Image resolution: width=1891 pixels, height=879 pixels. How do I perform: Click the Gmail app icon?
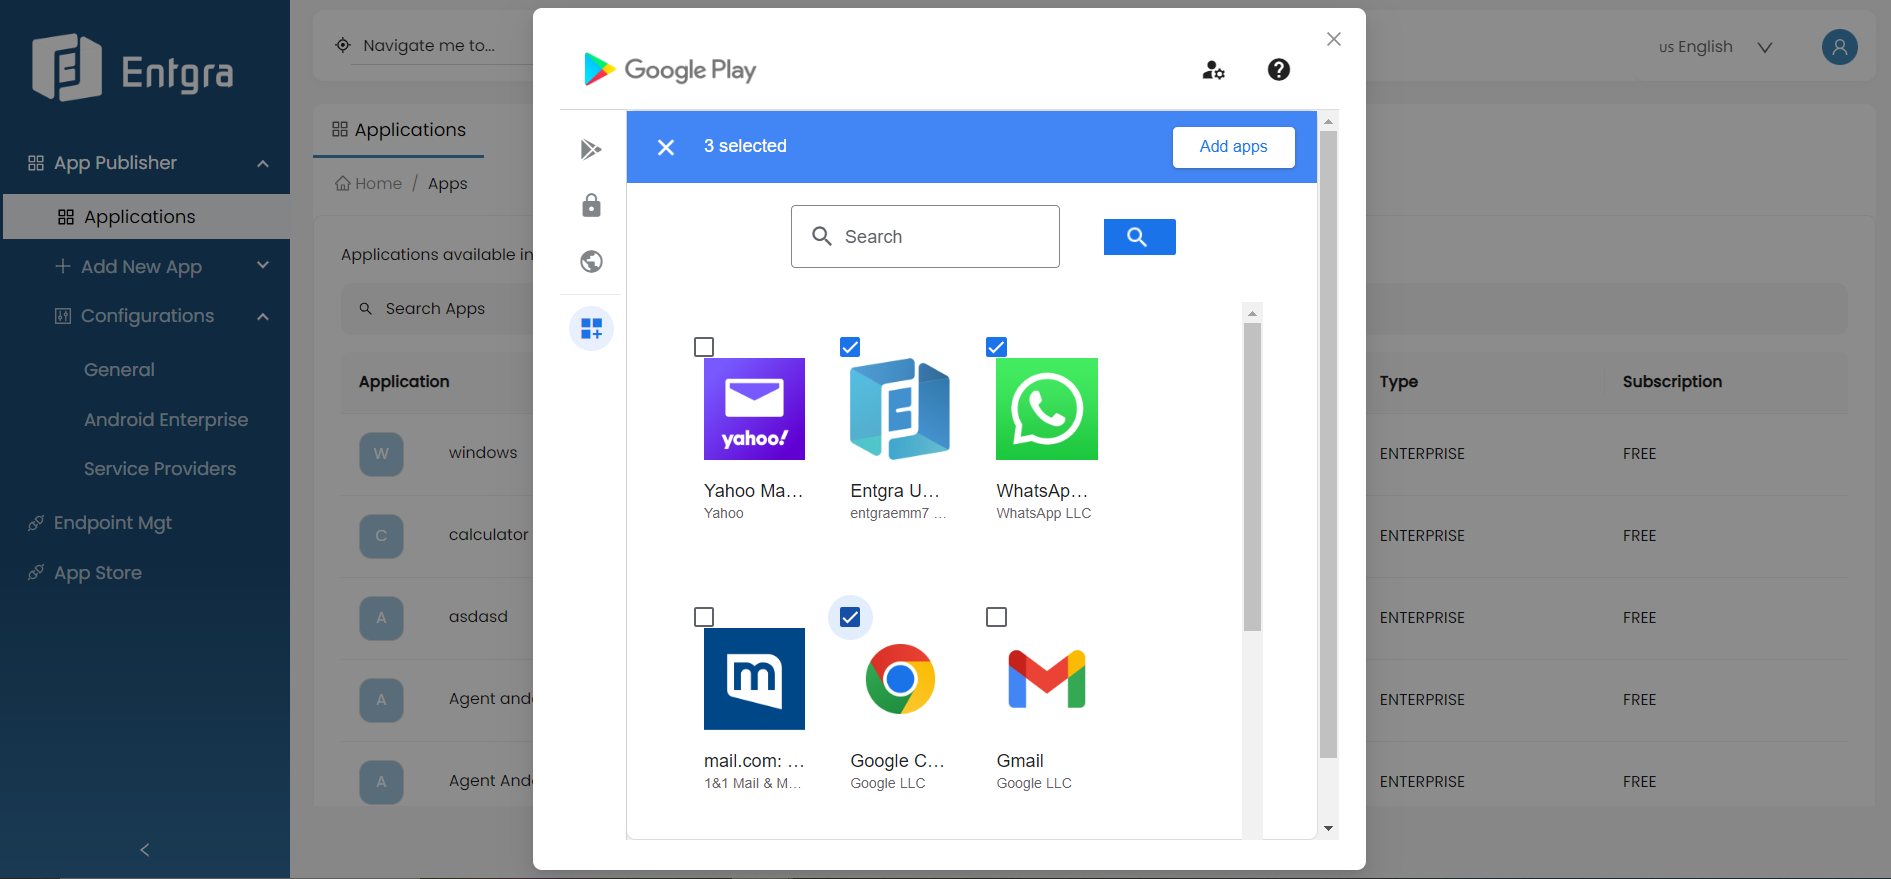point(1046,679)
